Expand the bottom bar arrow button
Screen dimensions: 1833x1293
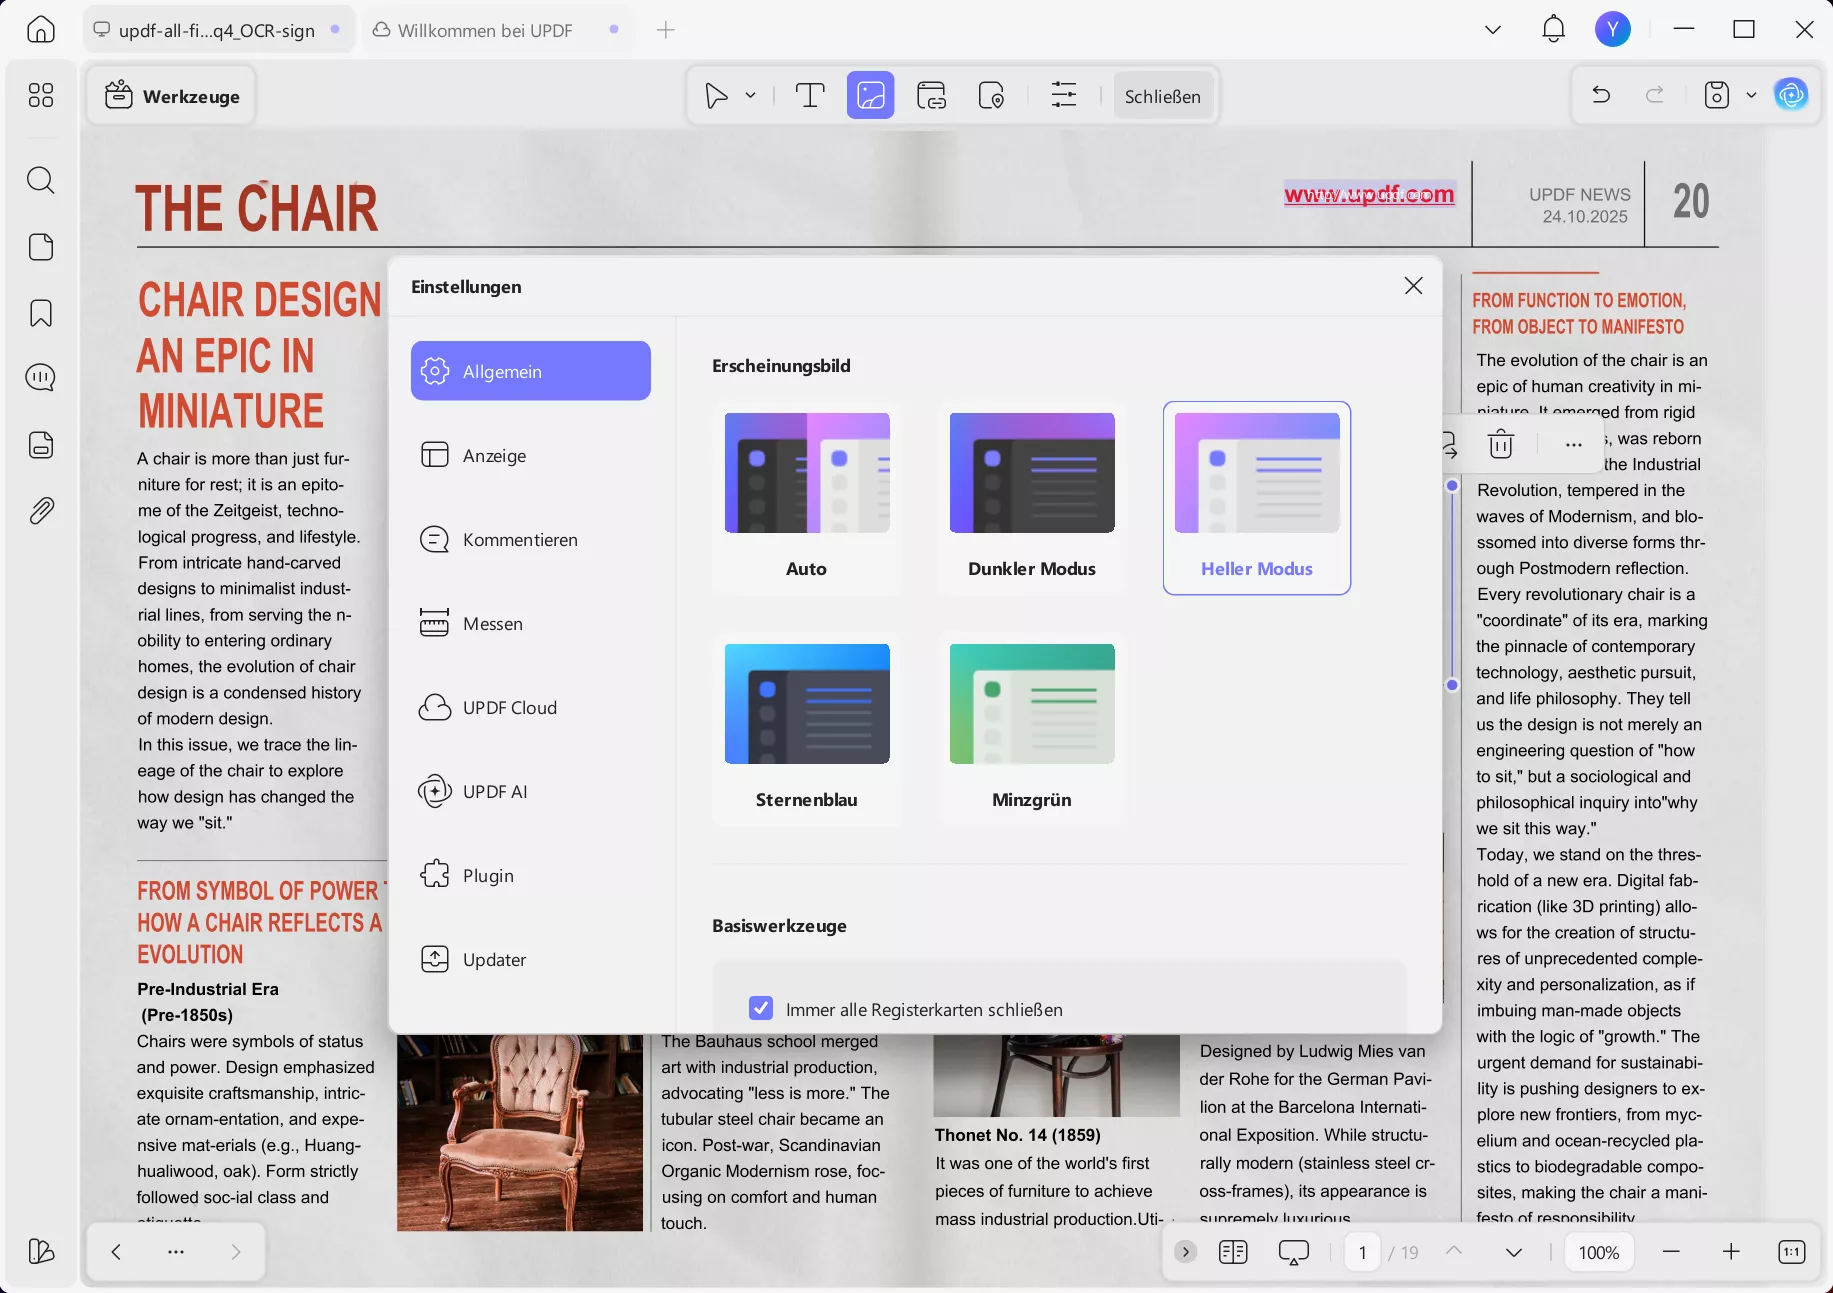coord(1185,1252)
